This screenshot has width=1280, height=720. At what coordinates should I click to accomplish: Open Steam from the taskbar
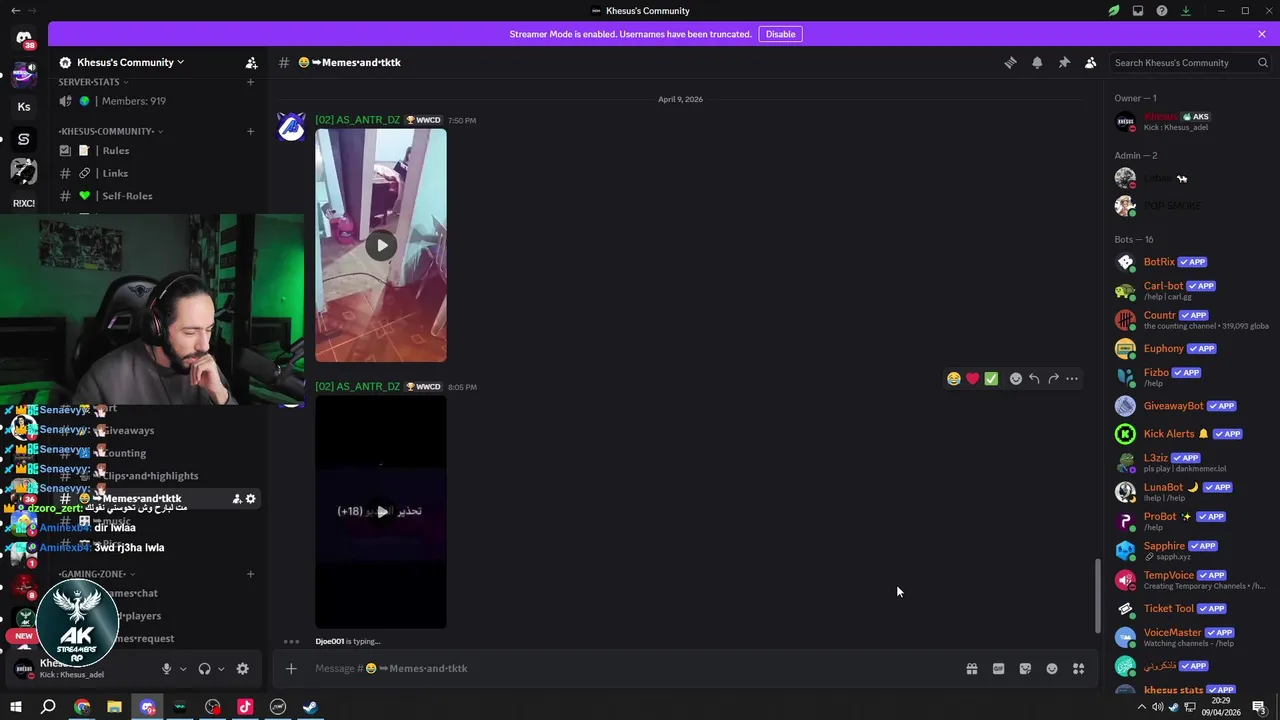[310, 707]
